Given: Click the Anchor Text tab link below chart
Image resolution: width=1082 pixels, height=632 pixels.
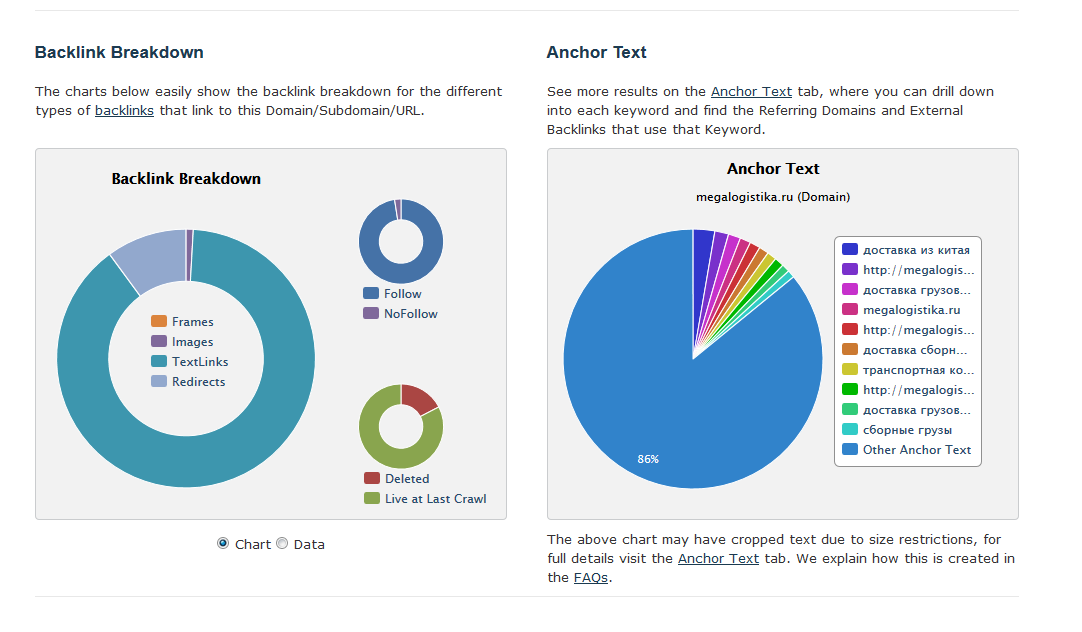Looking at the screenshot, I should click(x=718, y=558).
